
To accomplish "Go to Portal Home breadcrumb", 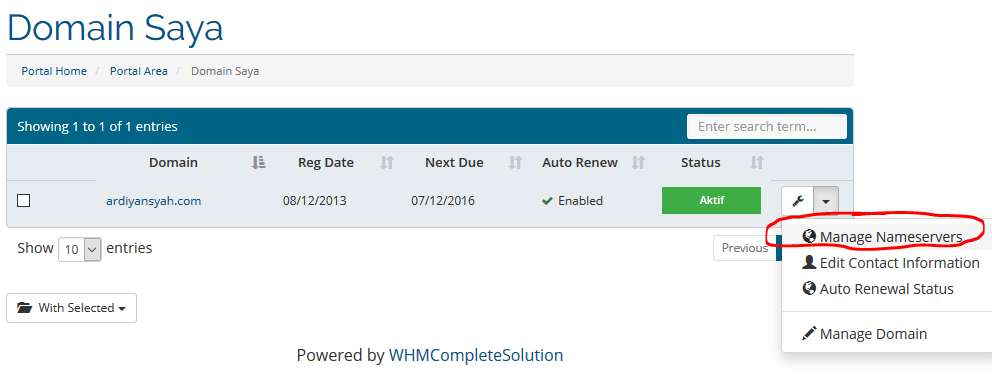I will [54, 71].
